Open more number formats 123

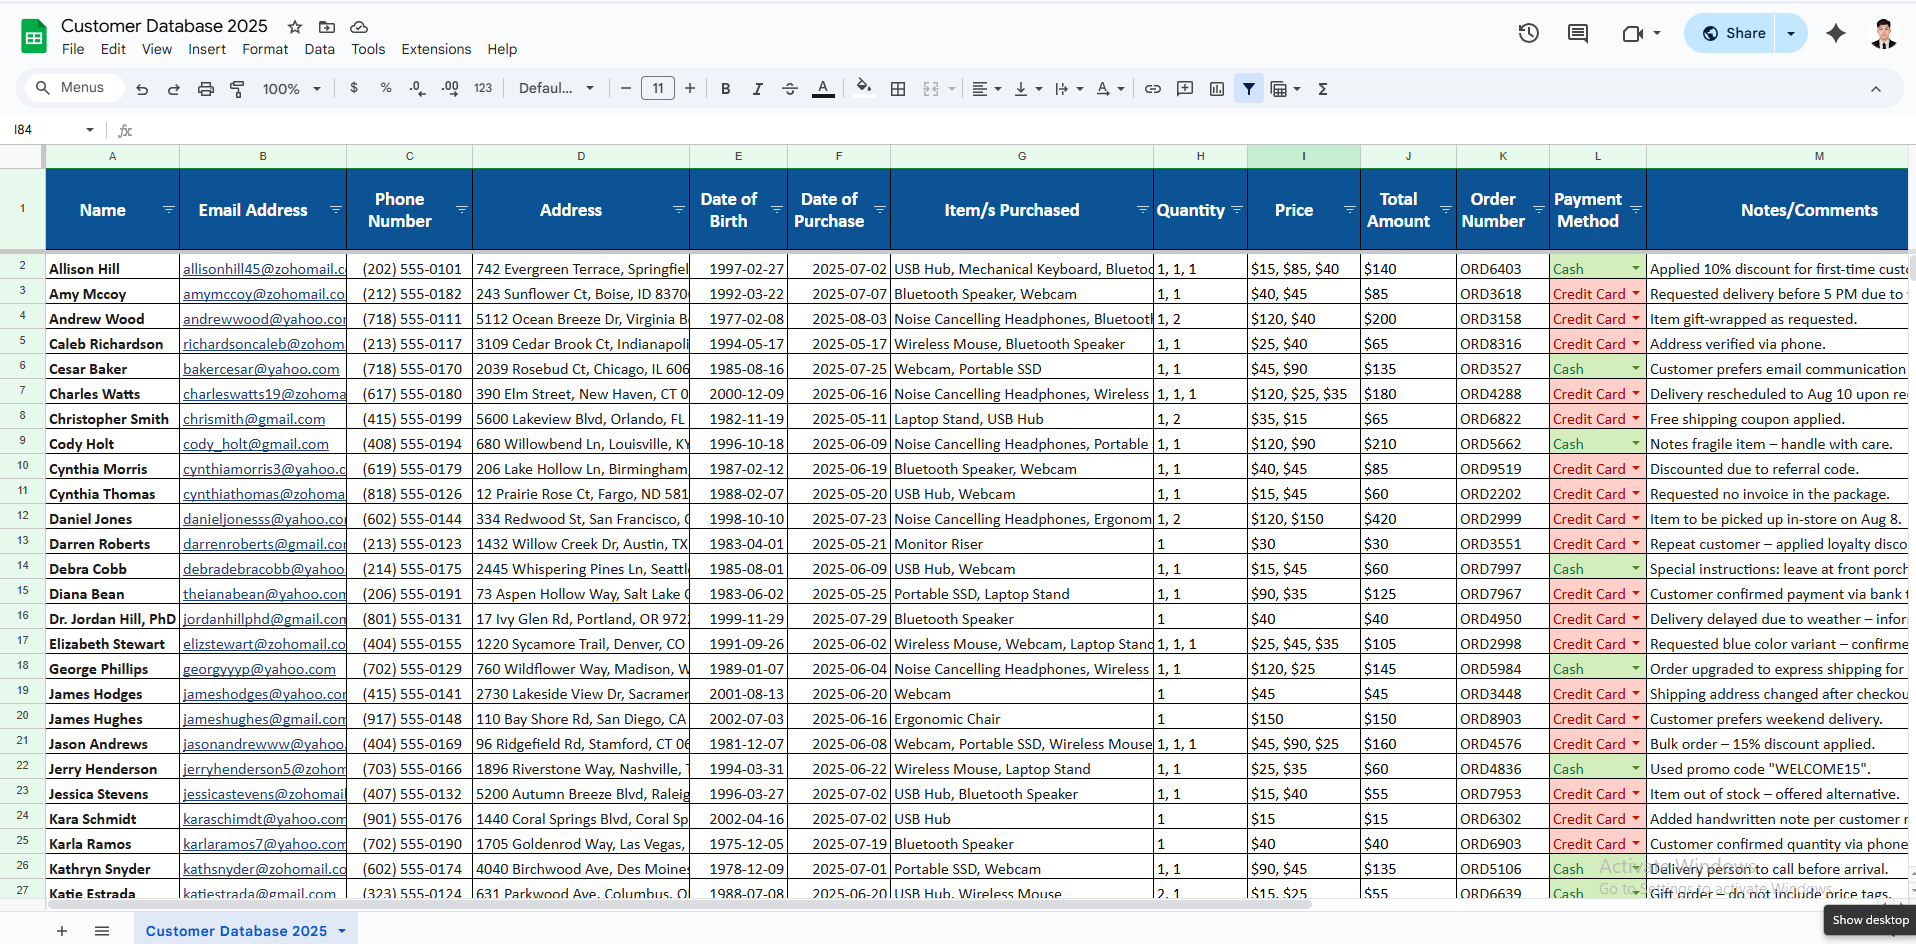483,88
